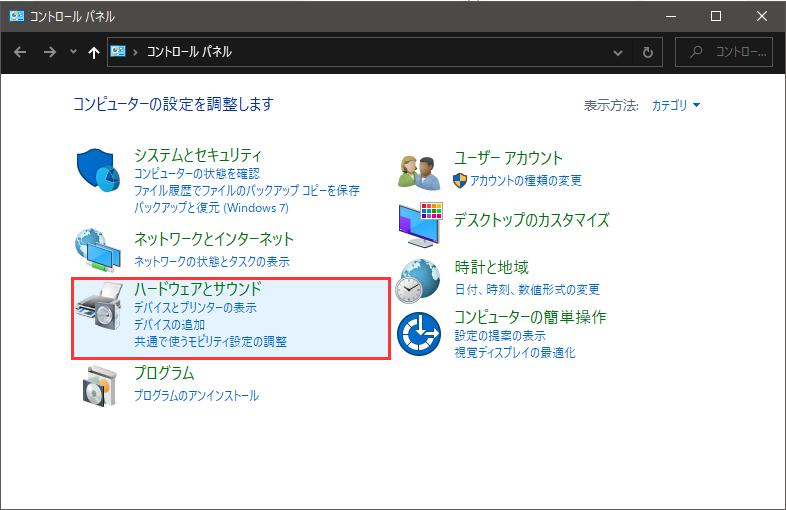Click the Control Panel search input field
Image resolution: width=786 pixels, height=510 pixels.
point(724,52)
